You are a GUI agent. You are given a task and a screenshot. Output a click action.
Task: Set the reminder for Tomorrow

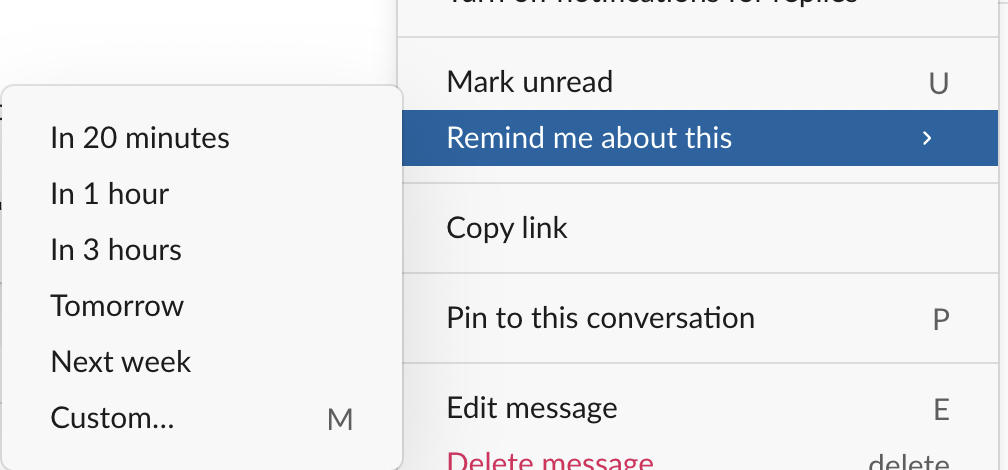pos(117,306)
